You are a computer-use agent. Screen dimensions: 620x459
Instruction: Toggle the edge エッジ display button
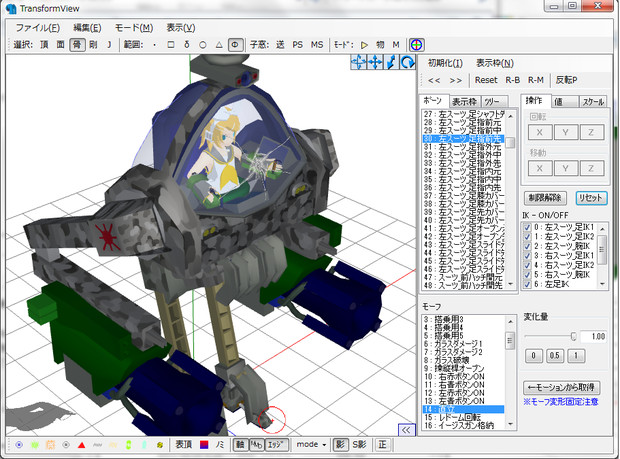[x=276, y=445]
